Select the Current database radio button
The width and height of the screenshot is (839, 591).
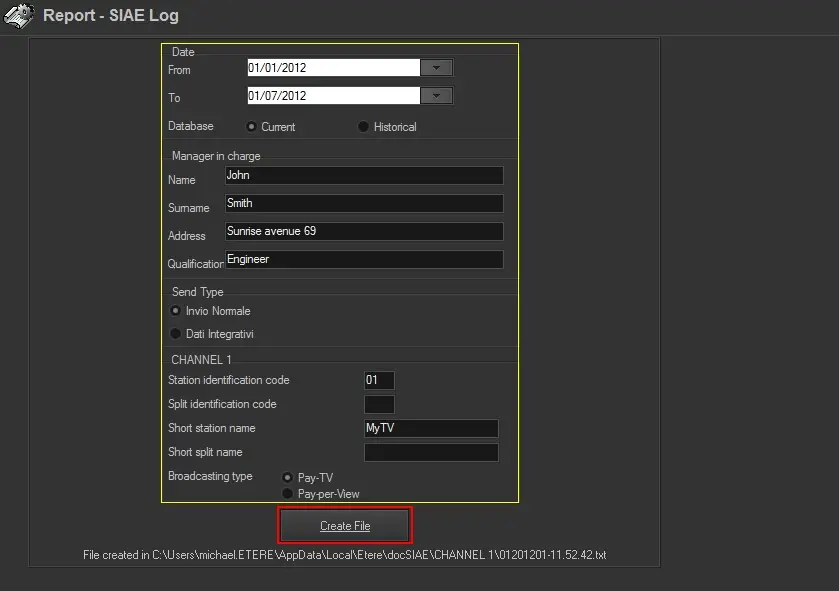pos(252,127)
